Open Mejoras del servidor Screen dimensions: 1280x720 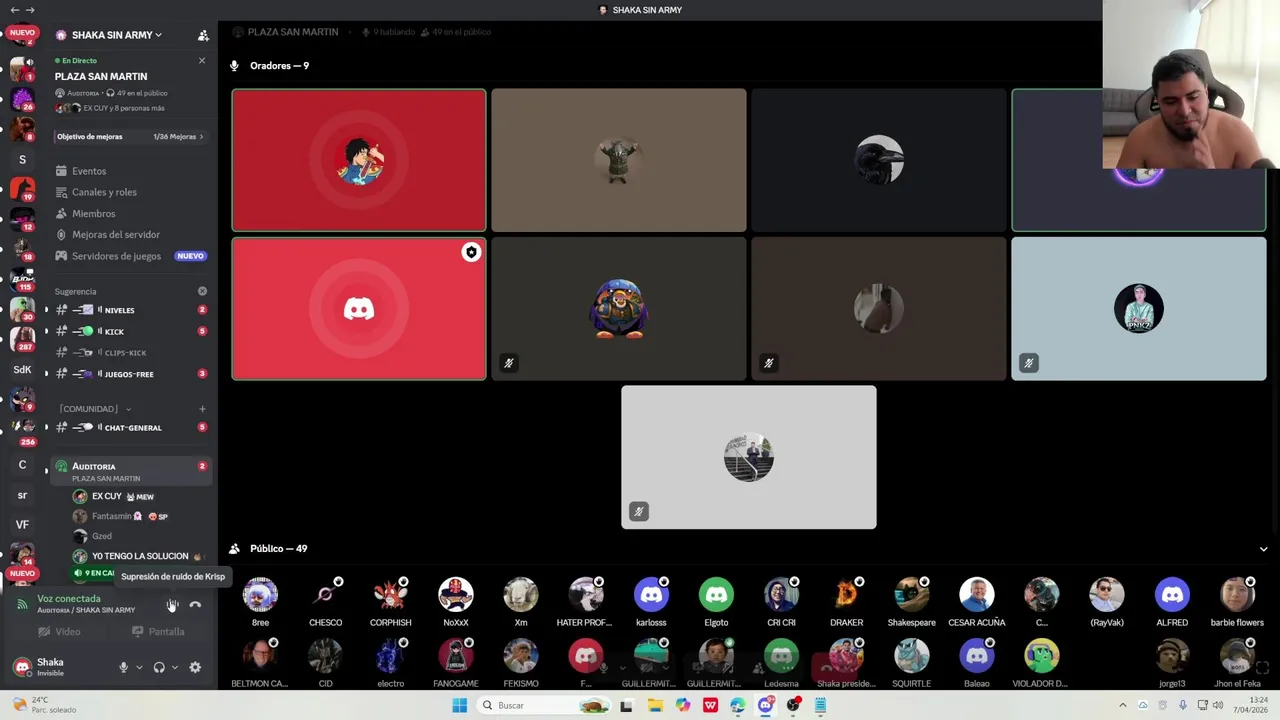(x=115, y=234)
